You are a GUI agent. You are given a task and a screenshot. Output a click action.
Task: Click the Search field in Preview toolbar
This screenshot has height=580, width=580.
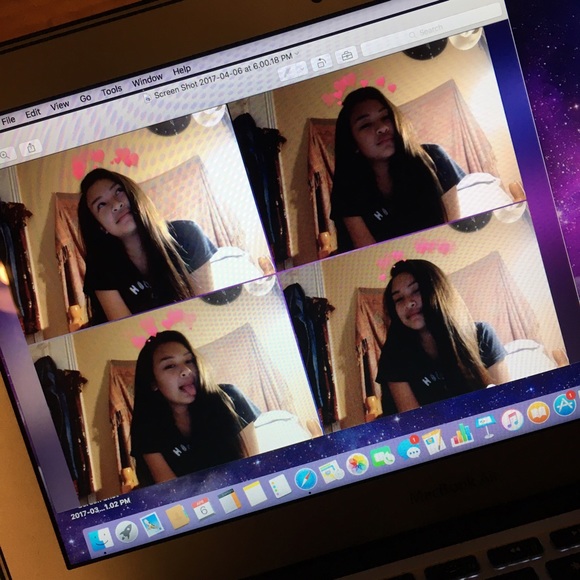point(432,33)
